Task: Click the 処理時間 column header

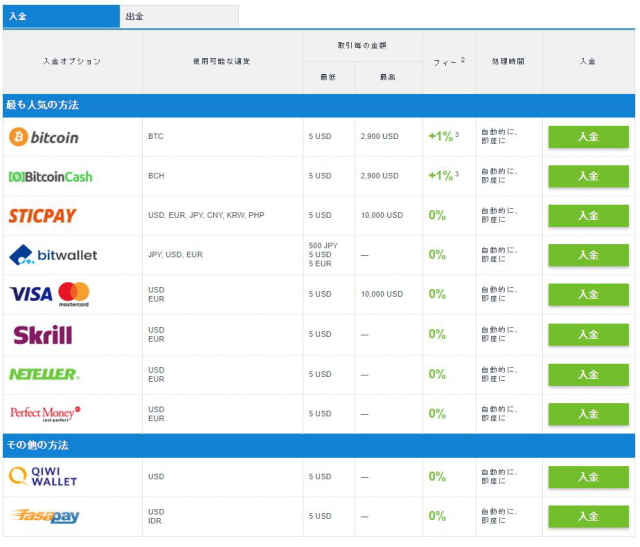Action: pyautogui.click(x=508, y=62)
